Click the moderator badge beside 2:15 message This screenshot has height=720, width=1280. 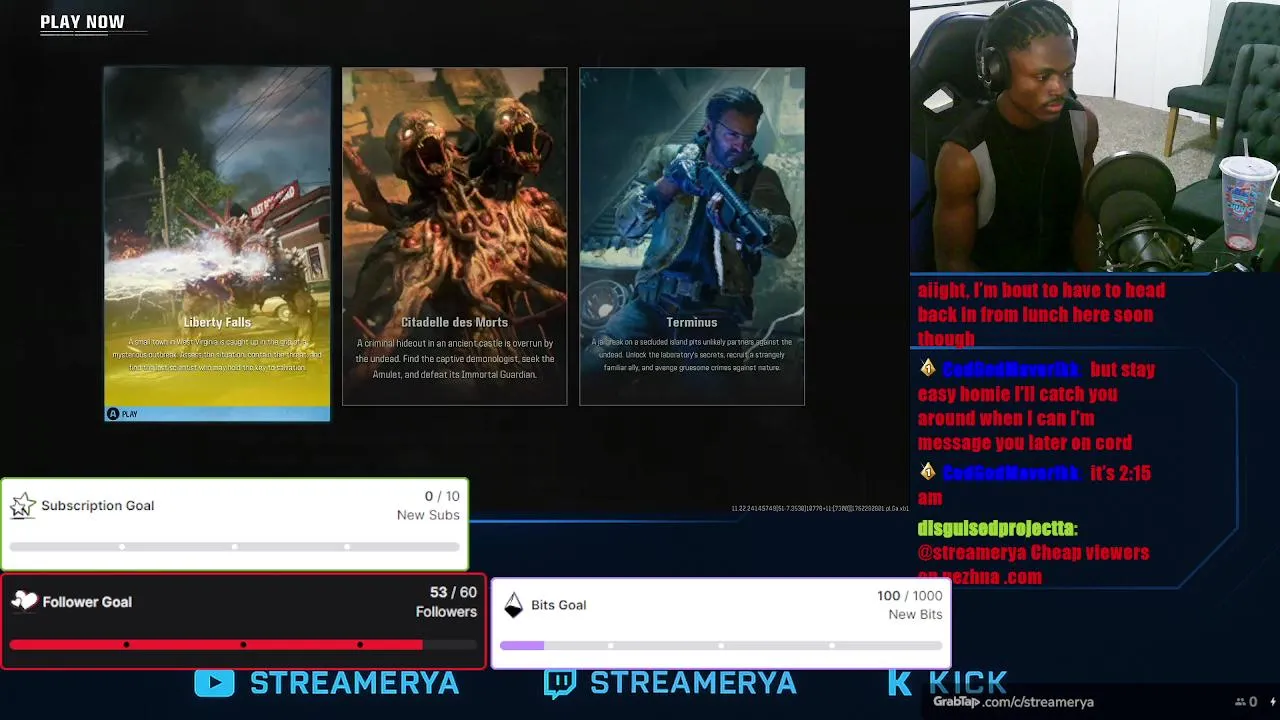point(928,472)
